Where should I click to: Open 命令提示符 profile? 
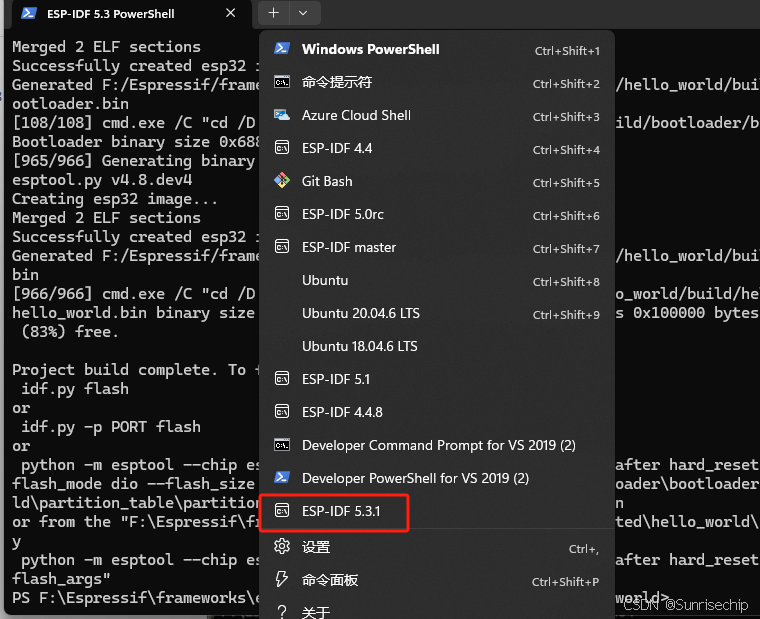(437, 82)
